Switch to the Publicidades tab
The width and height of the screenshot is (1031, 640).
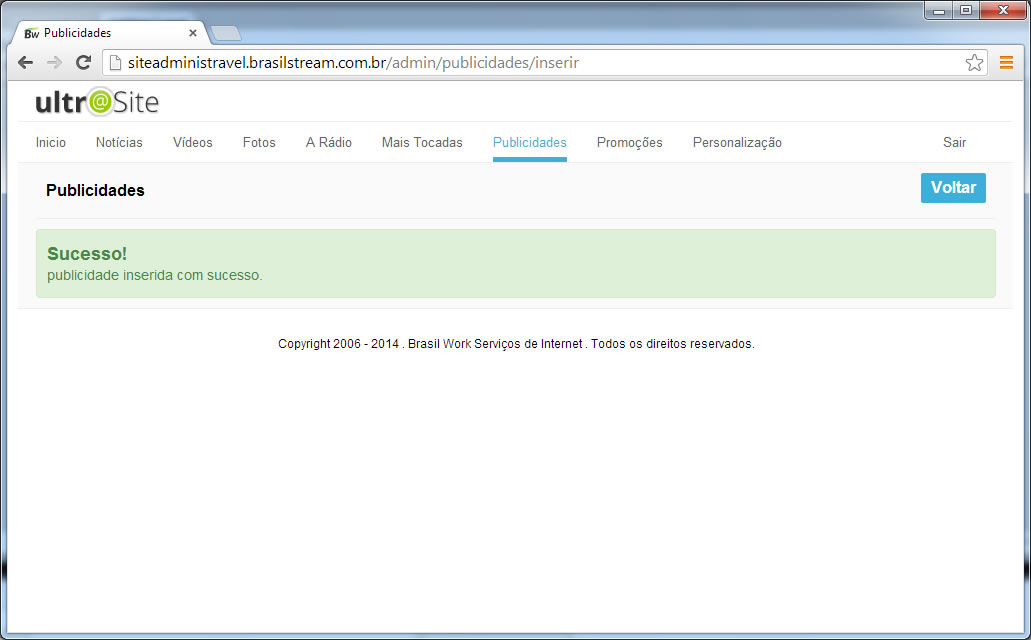click(529, 142)
